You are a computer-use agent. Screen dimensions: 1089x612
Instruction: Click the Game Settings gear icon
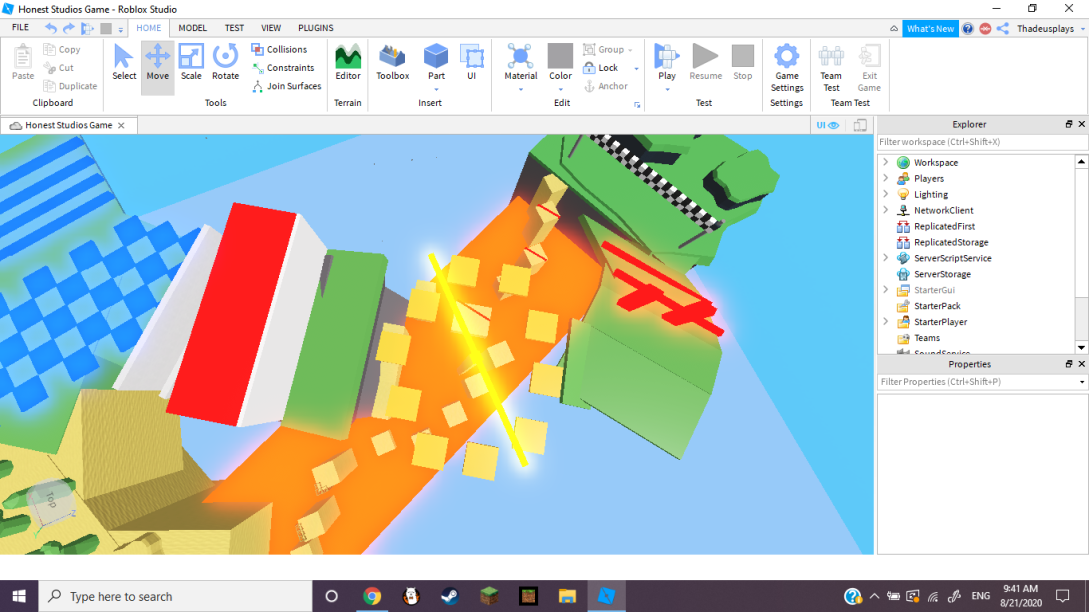pyautogui.click(x=787, y=57)
